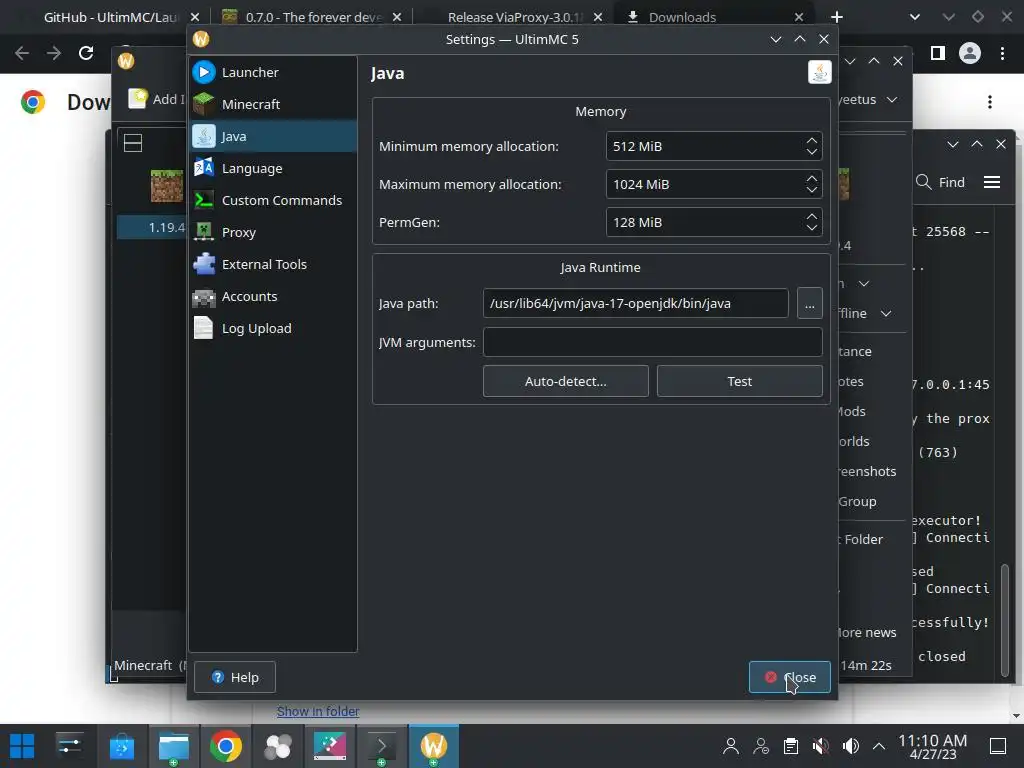Open the Windows-style start menu
The height and width of the screenshot is (768, 1024).
coord(22,746)
